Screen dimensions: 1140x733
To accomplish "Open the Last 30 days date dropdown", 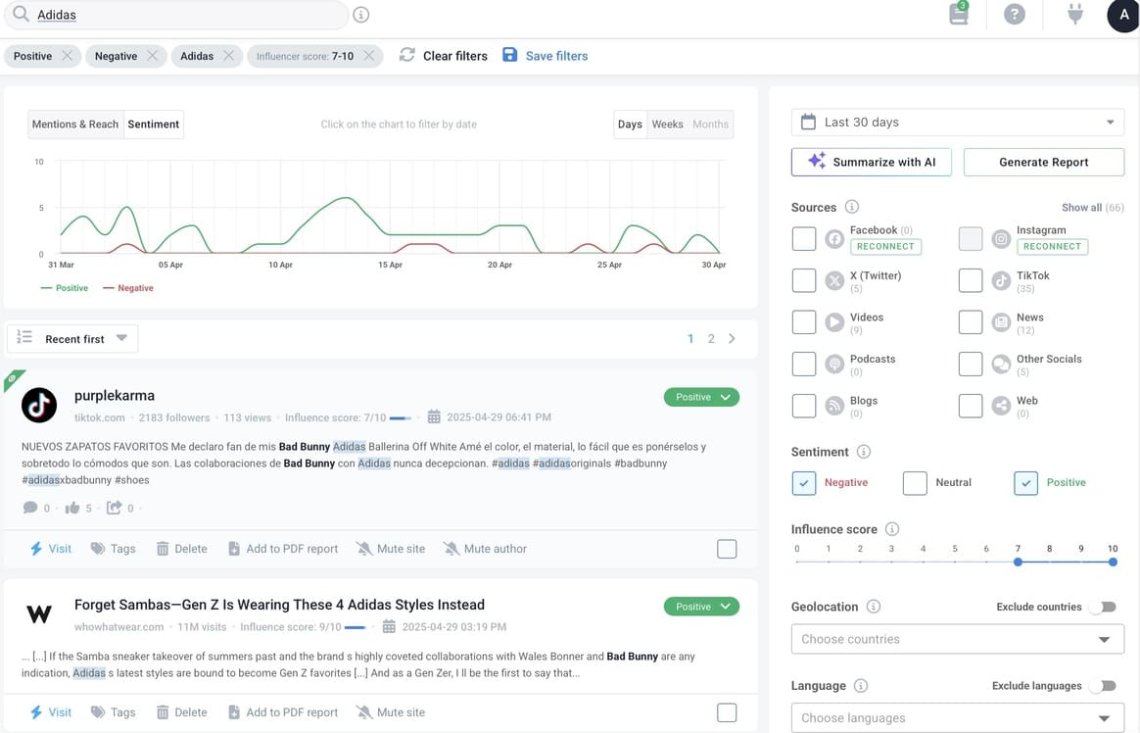I will 958,122.
